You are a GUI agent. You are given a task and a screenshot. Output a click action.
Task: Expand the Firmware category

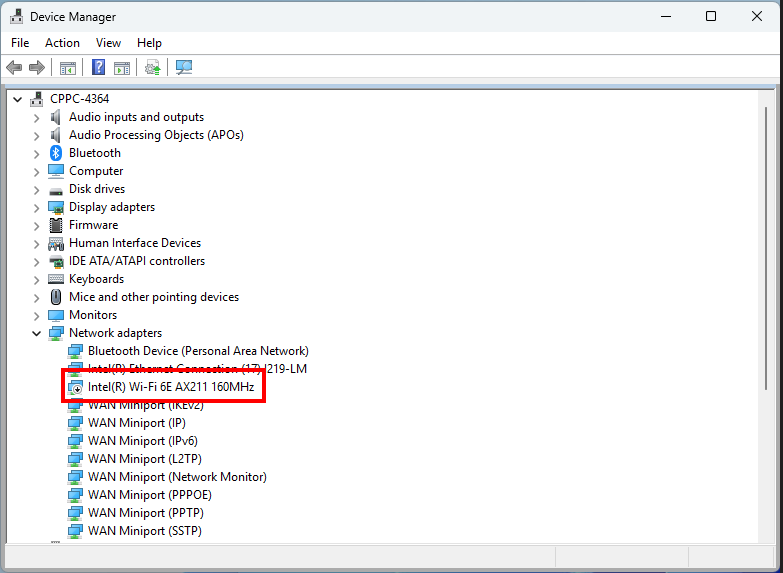(x=36, y=226)
